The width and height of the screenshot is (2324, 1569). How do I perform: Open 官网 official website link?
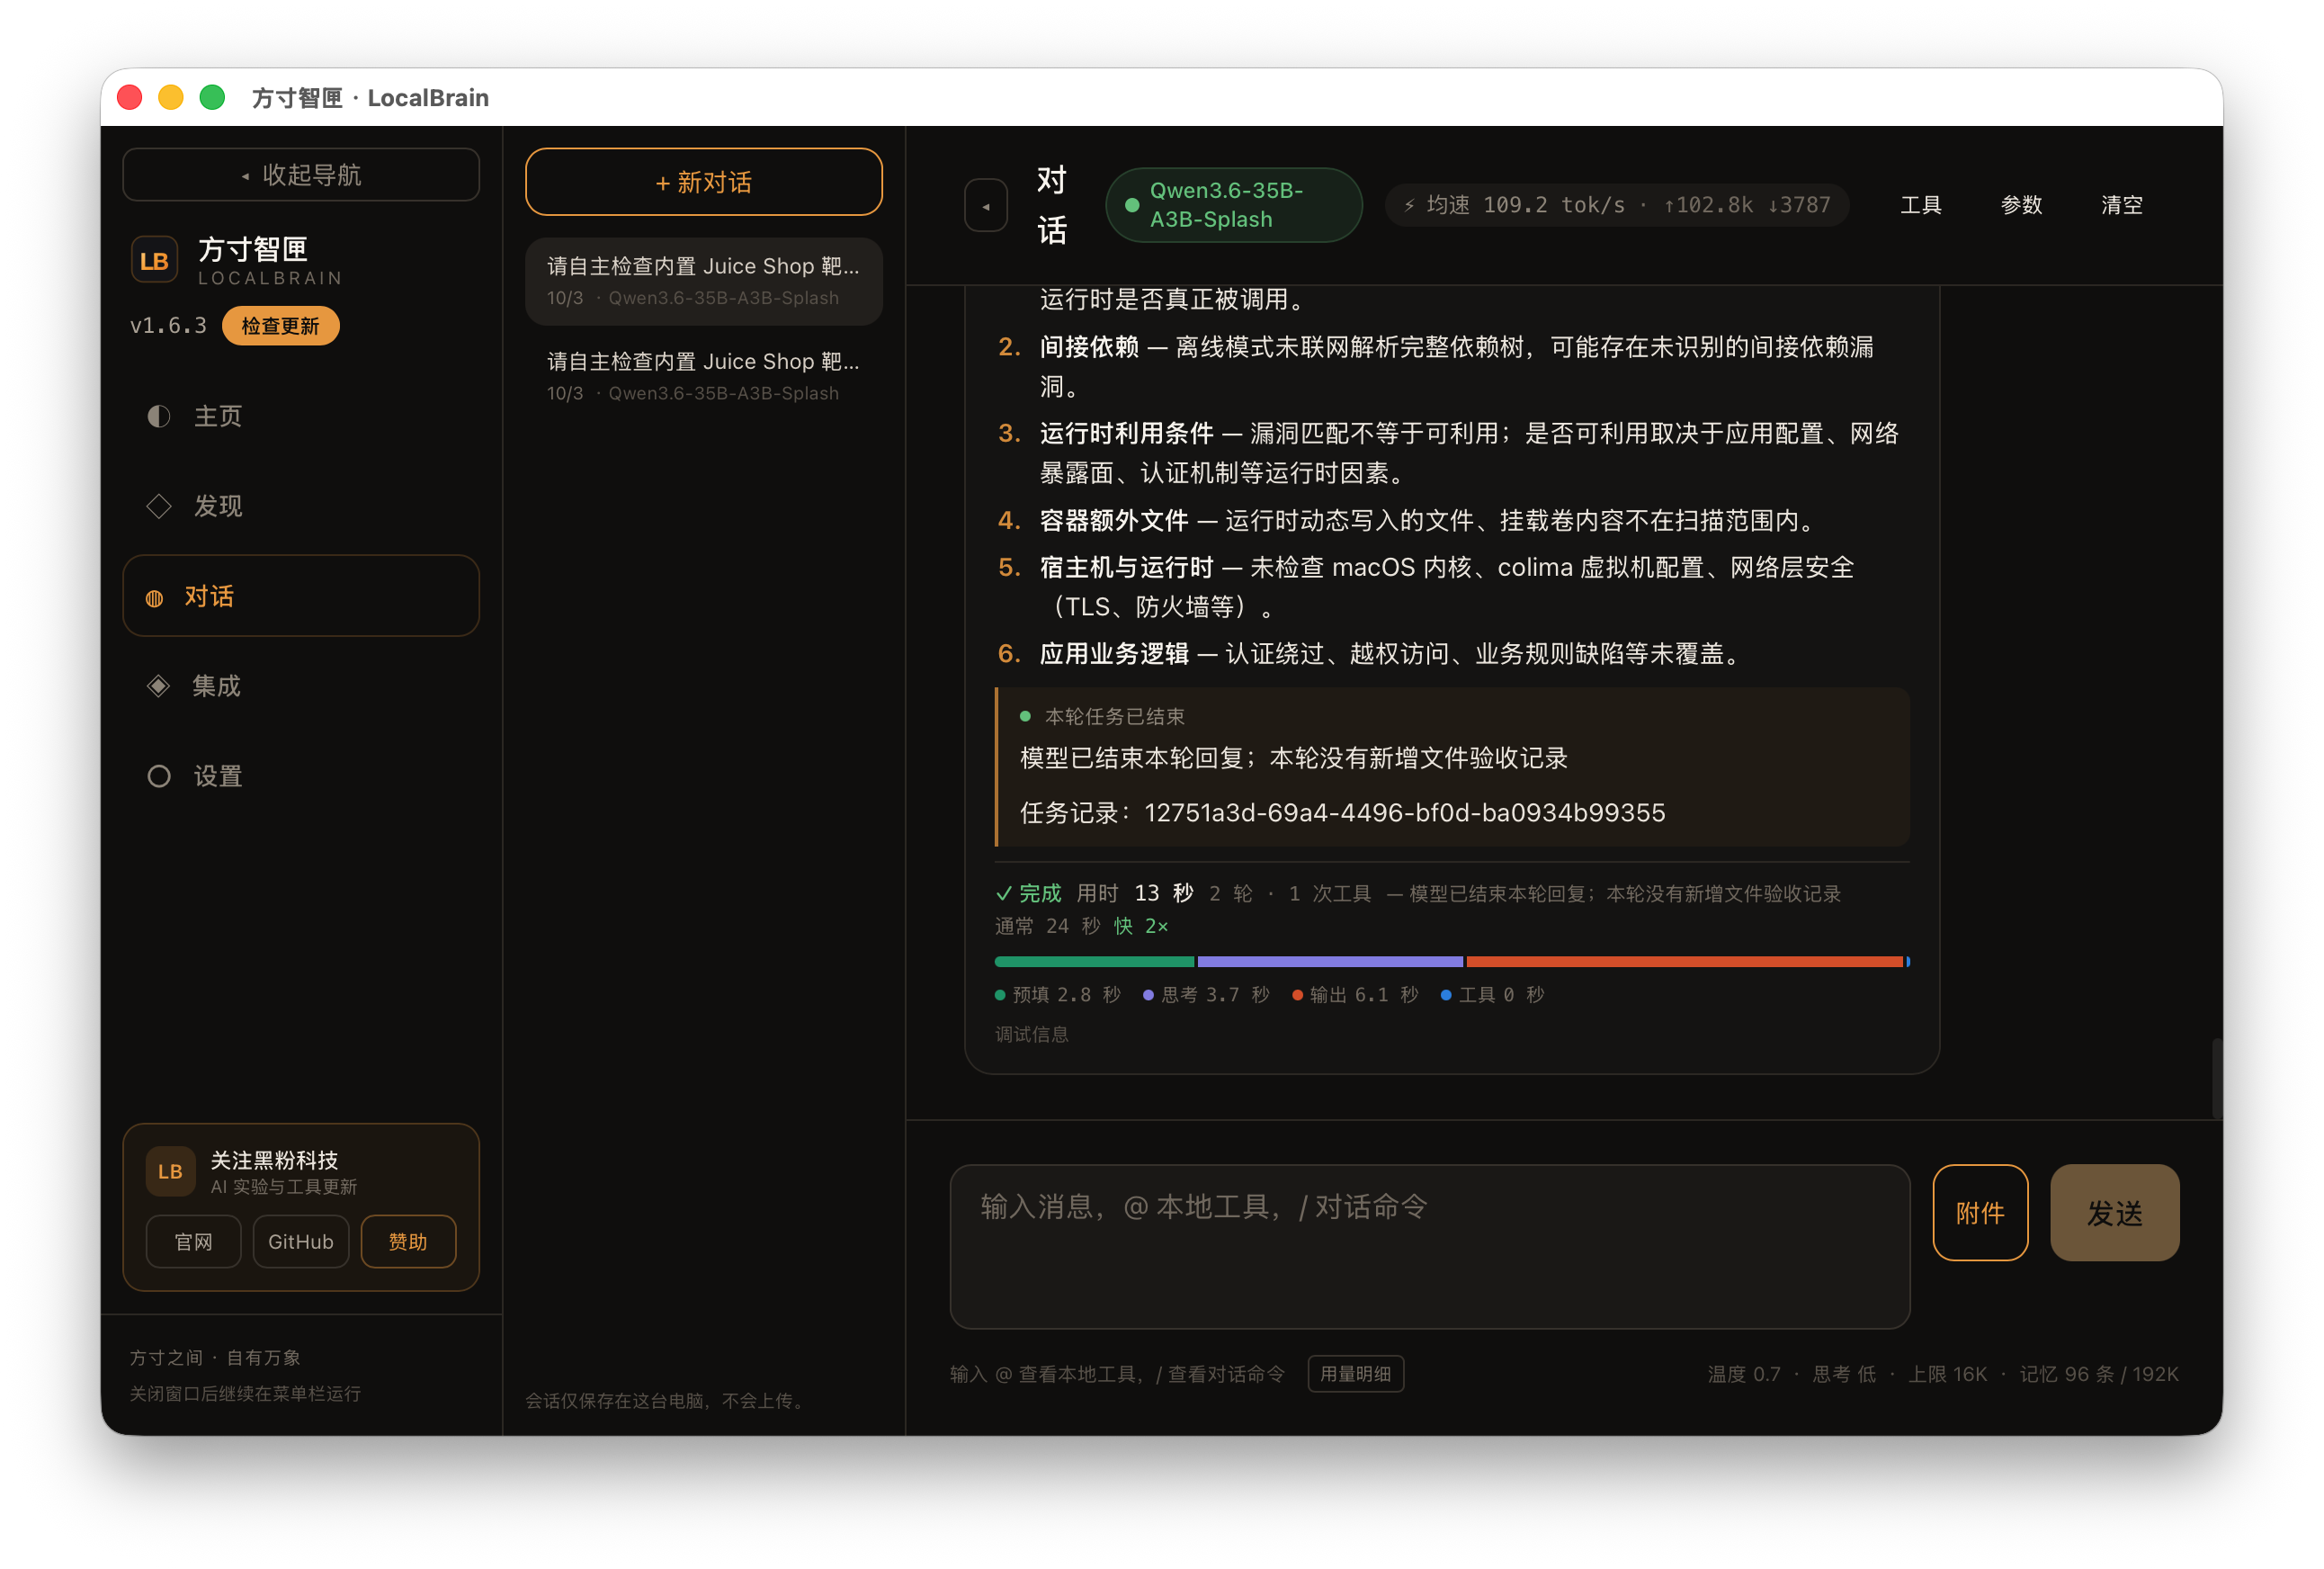(194, 1242)
